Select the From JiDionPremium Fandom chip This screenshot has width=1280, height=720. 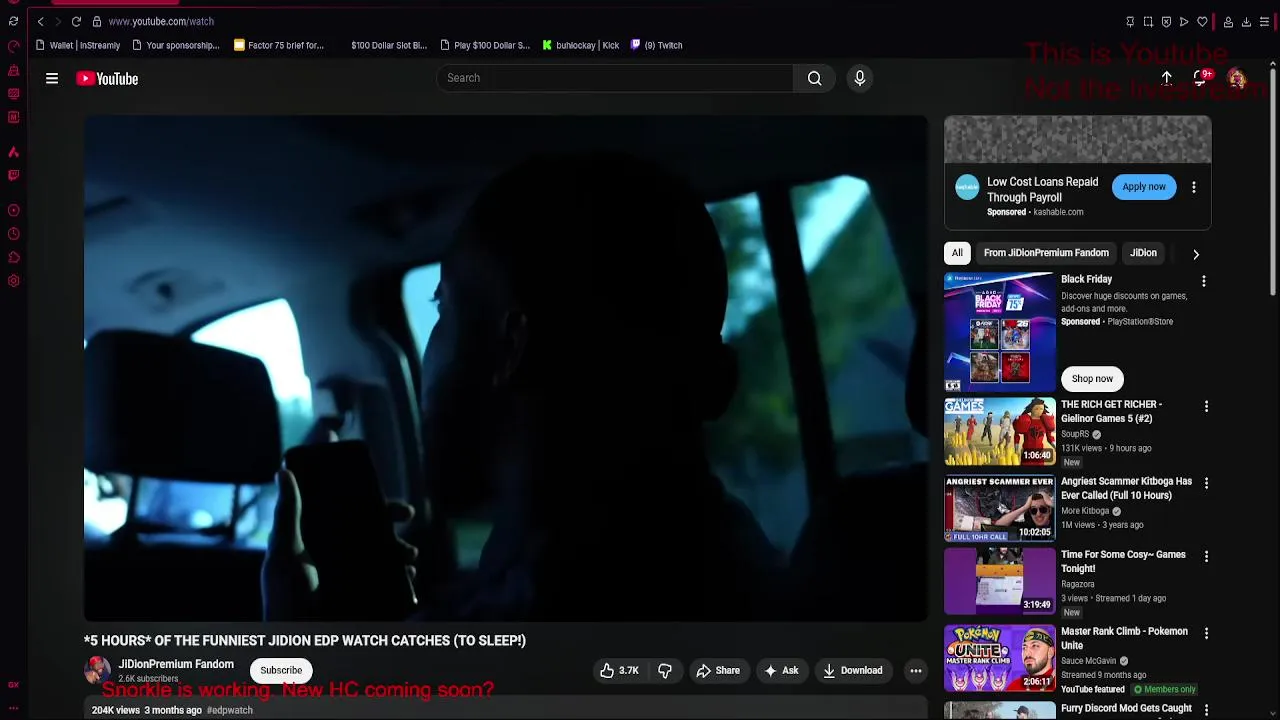[1046, 253]
